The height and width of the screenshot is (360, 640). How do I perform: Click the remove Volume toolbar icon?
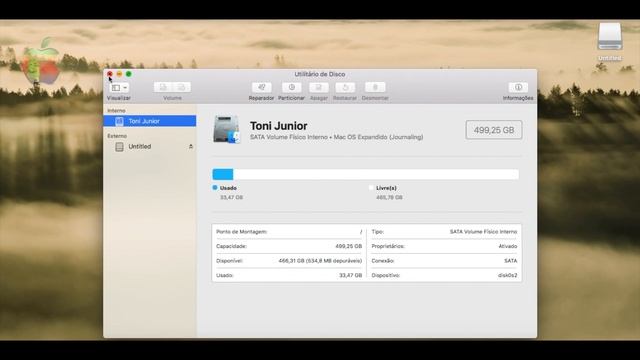point(182,87)
